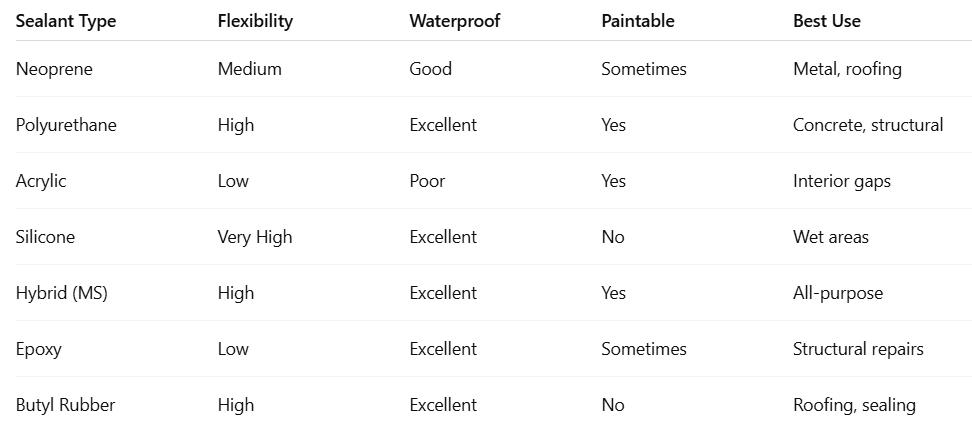This screenshot has width=972, height=440.
Task: Click the Flexibility column header
Action: click(x=255, y=20)
